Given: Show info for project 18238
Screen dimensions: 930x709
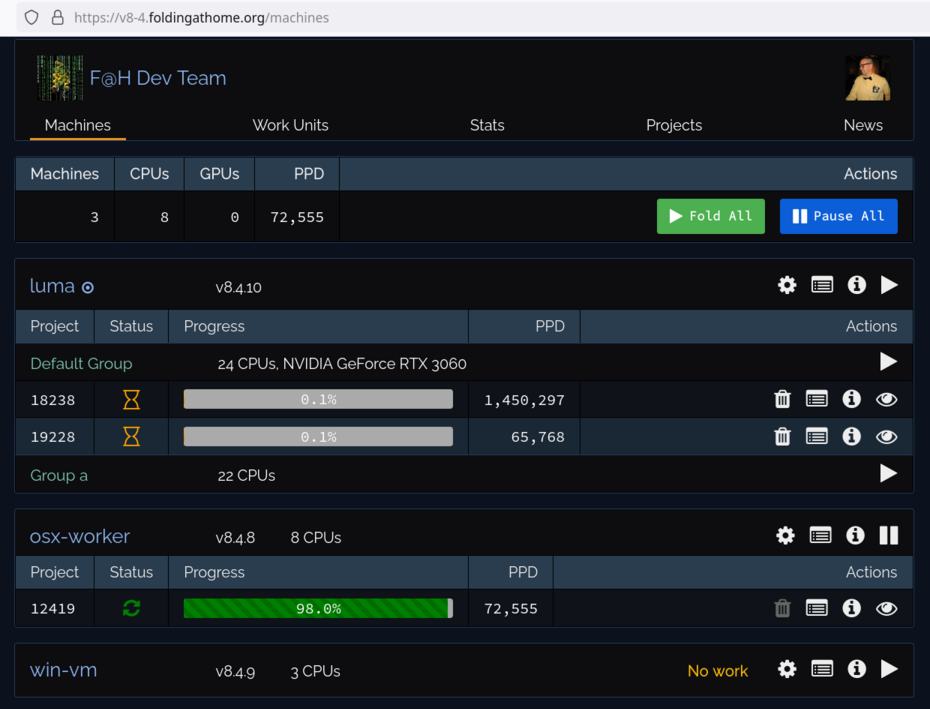Looking at the screenshot, I should tap(851, 399).
